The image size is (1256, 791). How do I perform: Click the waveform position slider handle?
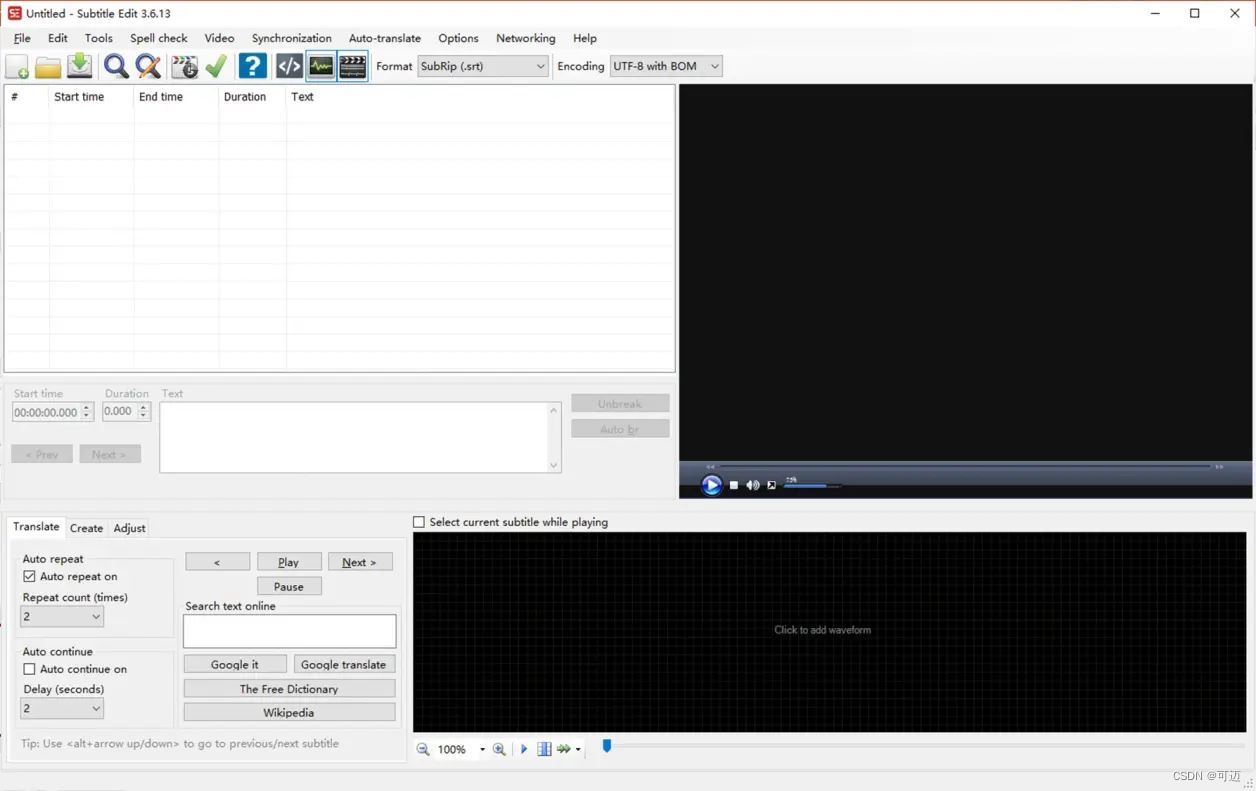coord(607,746)
